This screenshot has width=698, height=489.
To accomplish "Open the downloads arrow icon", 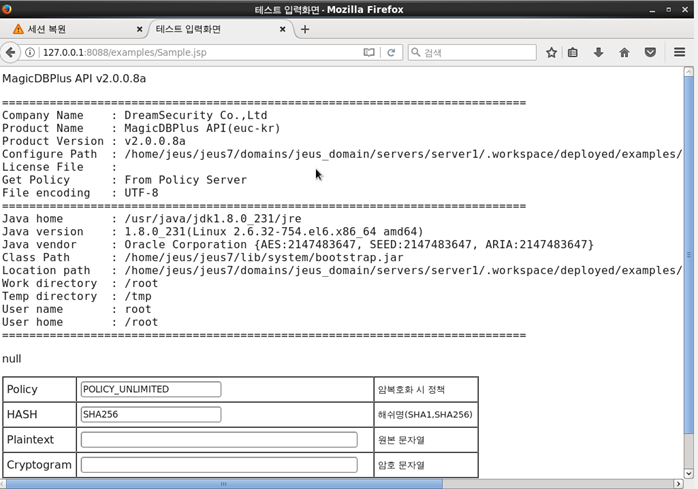I will tap(598, 53).
